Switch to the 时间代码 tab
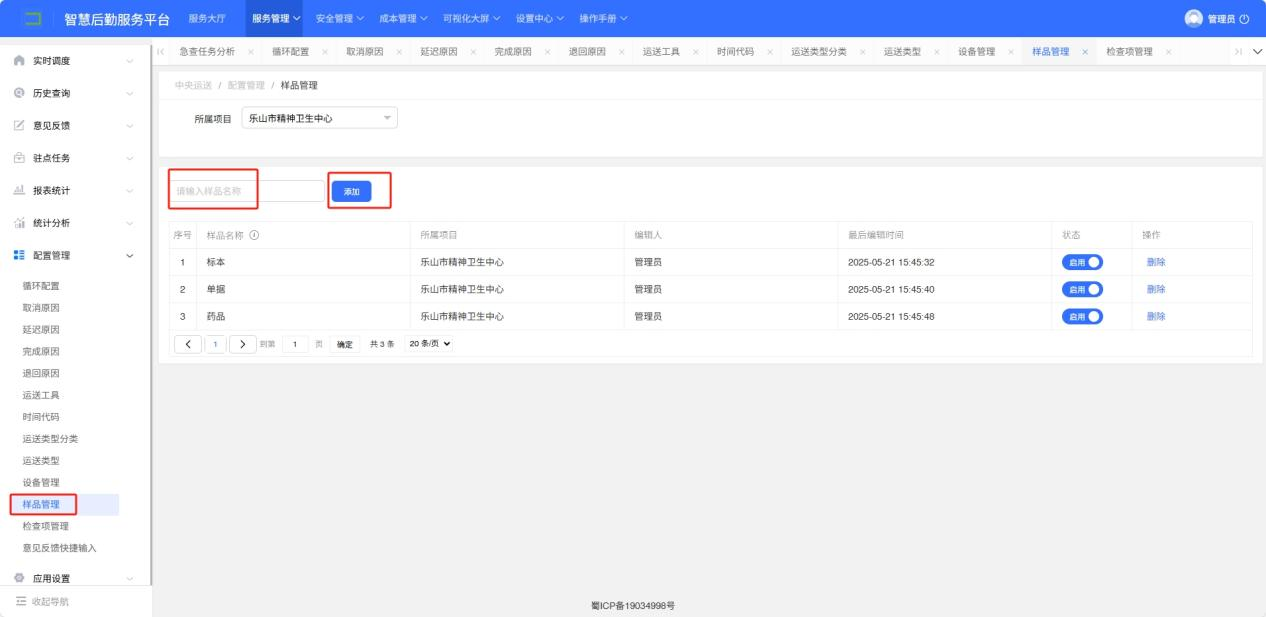The height and width of the screenshot is (617, 1266). click(735, 52)
